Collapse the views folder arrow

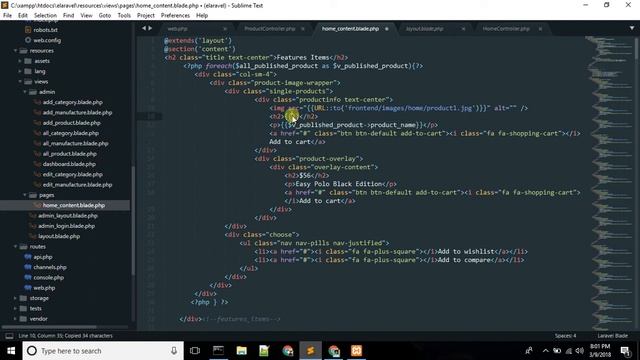click(20, 82)
